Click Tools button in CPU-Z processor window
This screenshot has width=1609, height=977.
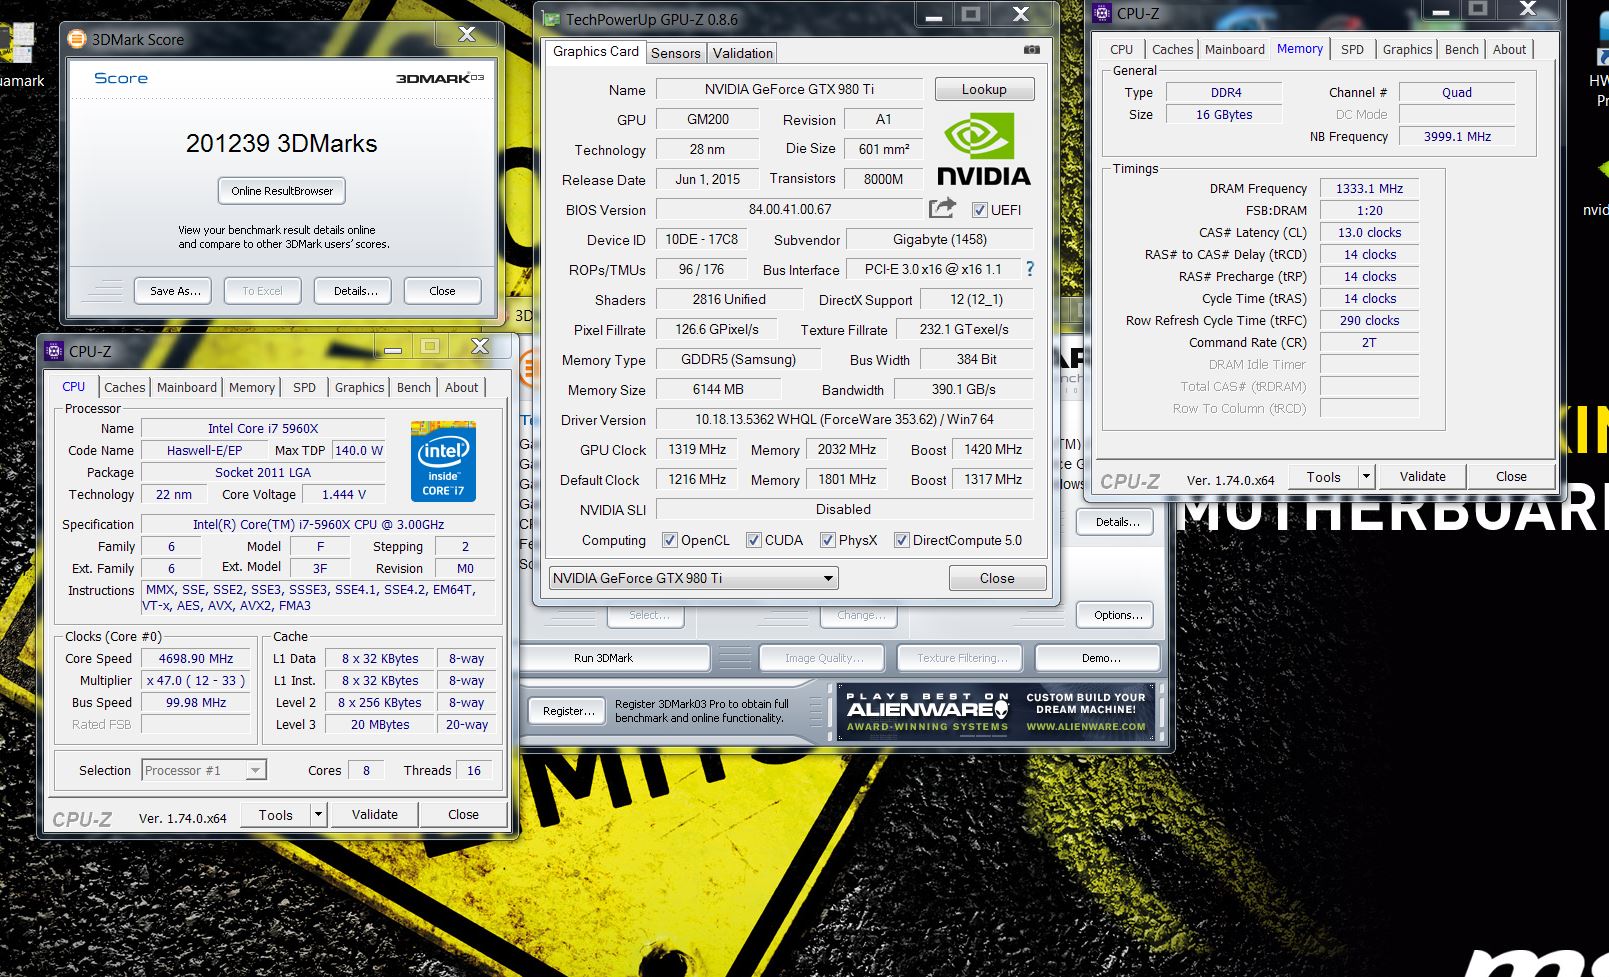click(276, 814)
